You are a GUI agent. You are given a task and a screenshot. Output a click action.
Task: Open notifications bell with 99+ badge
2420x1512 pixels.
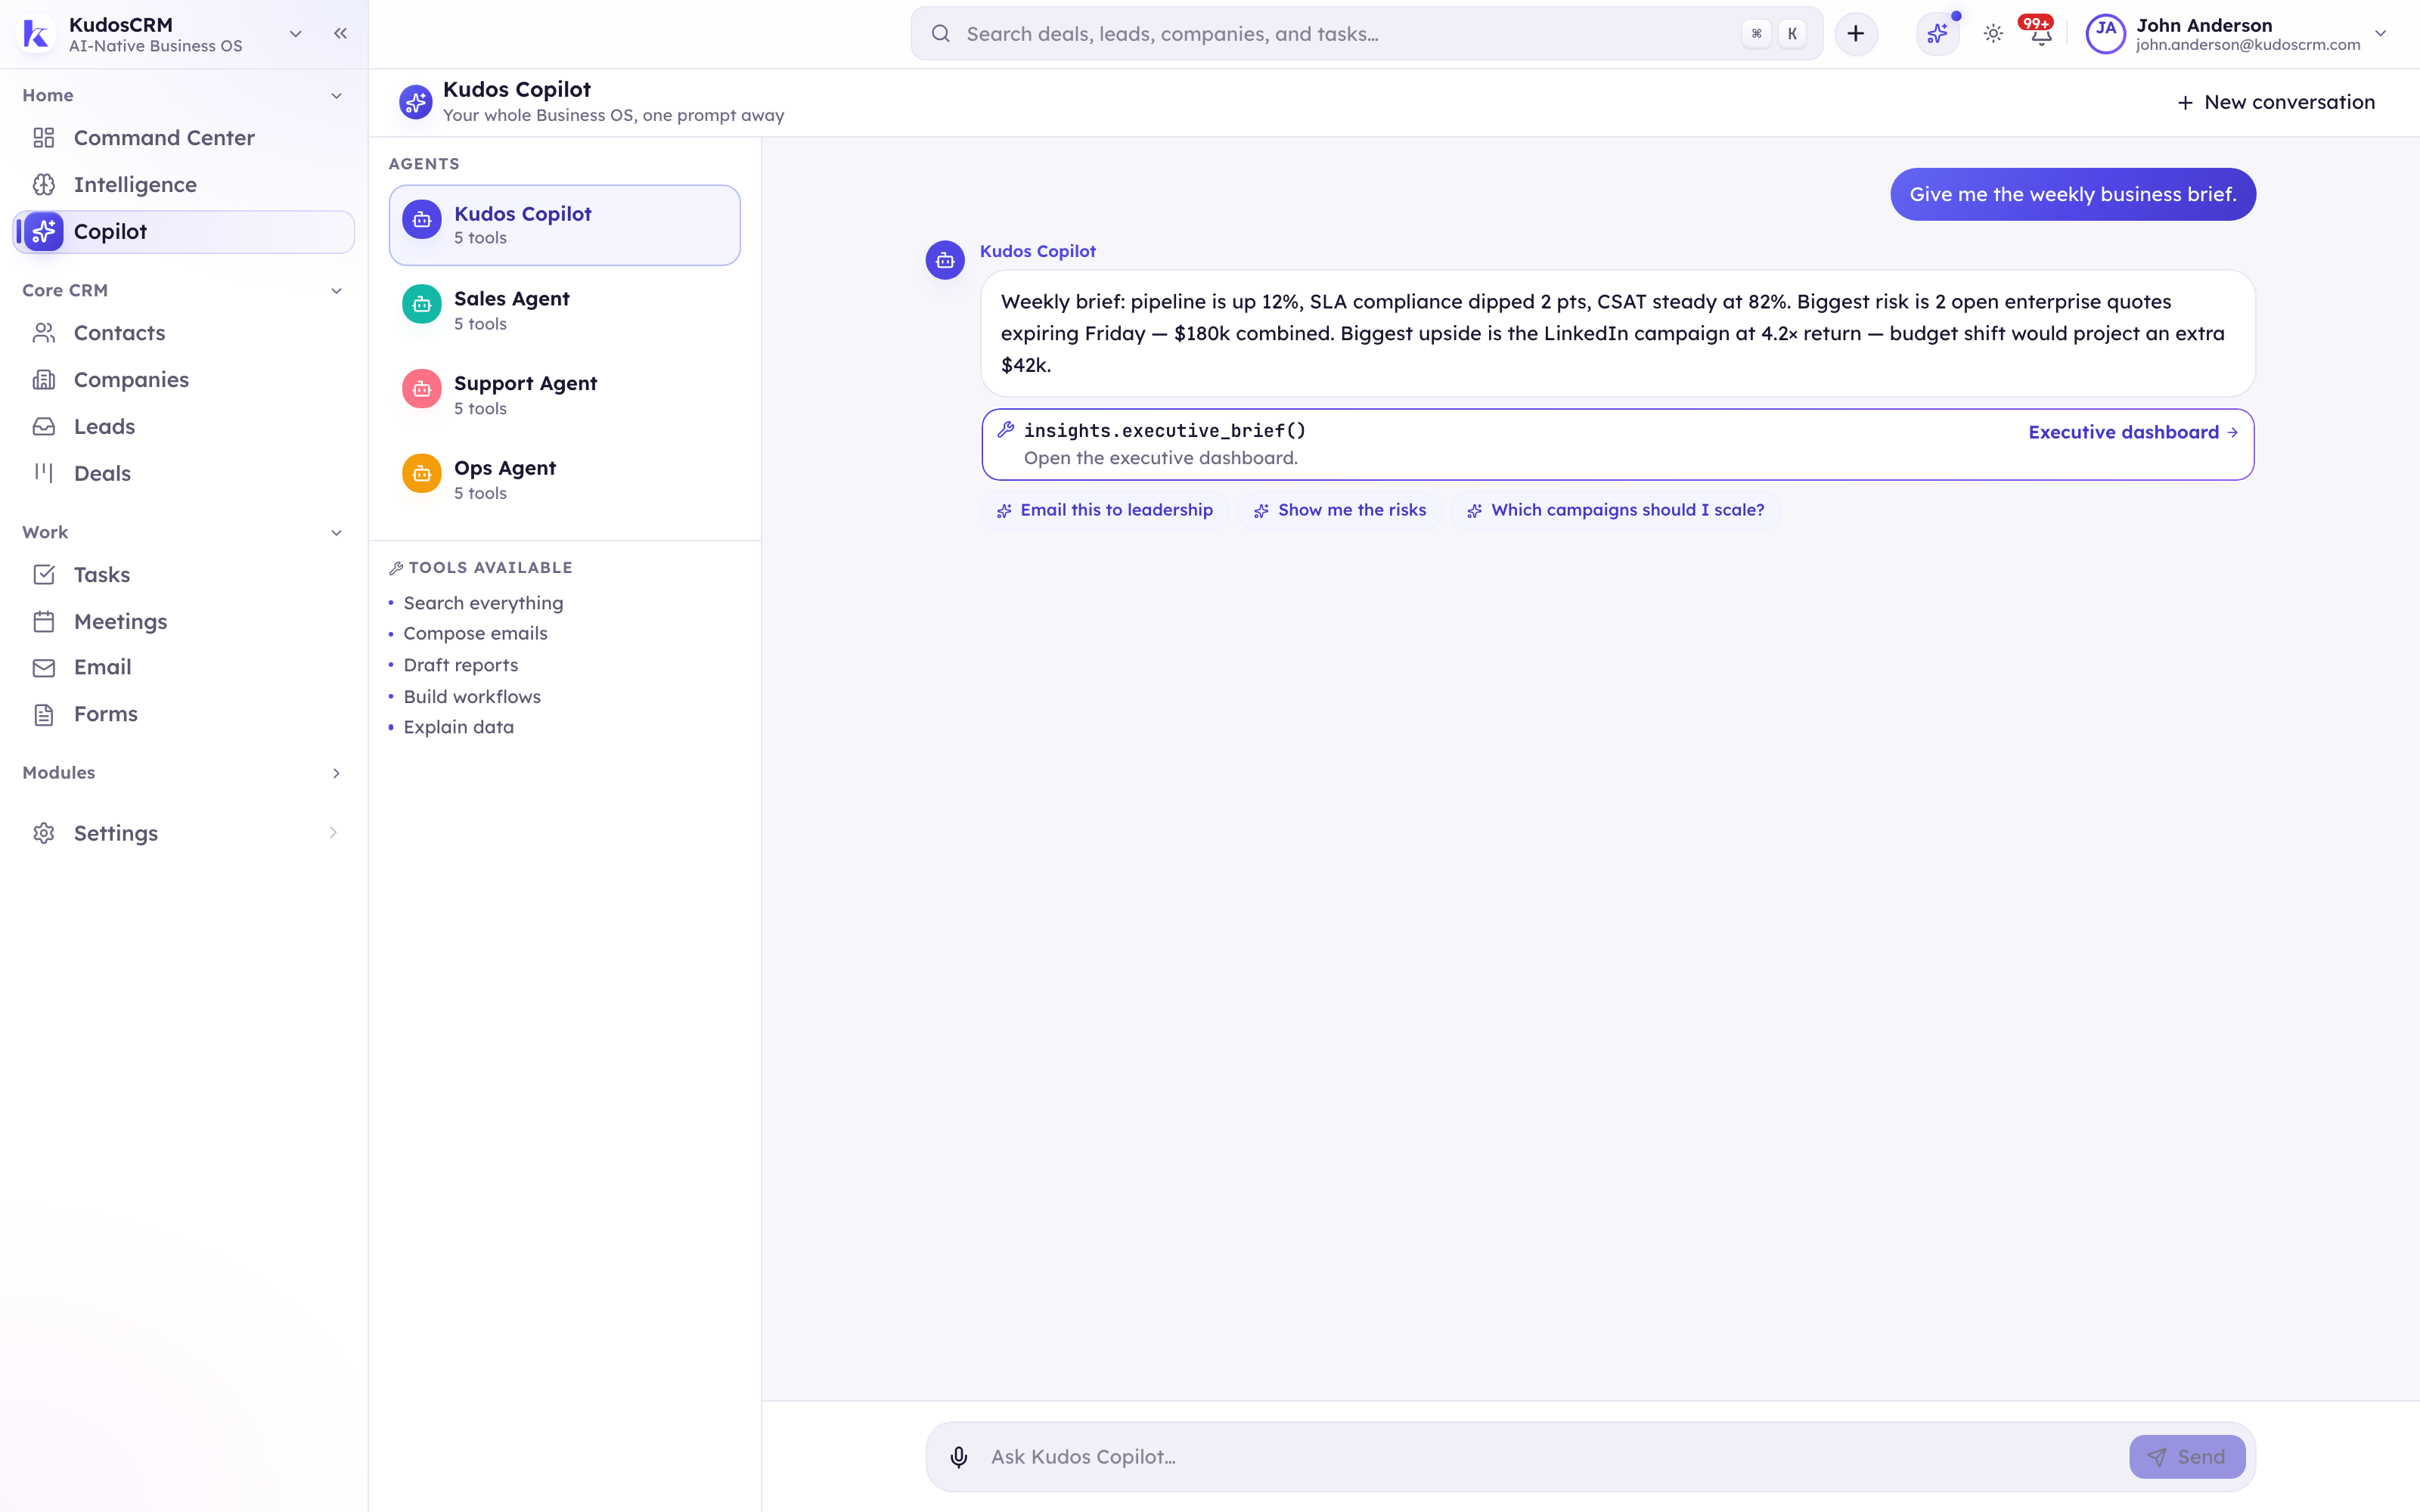[2040, 34]
